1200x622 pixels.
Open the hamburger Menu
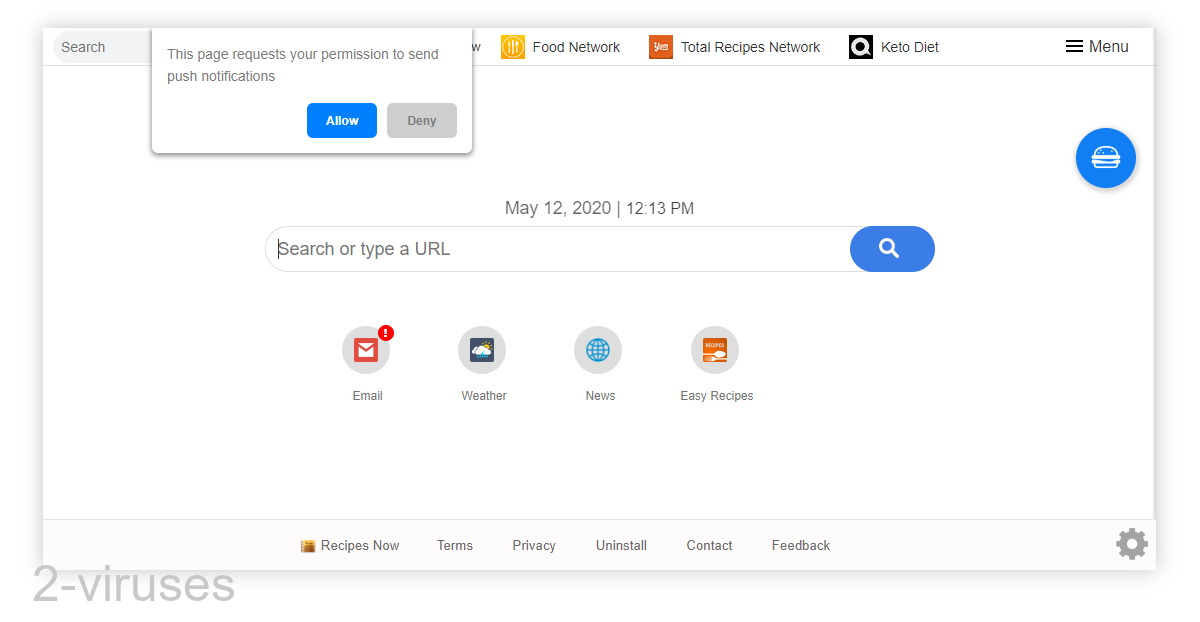click(x=1096, y=46)
